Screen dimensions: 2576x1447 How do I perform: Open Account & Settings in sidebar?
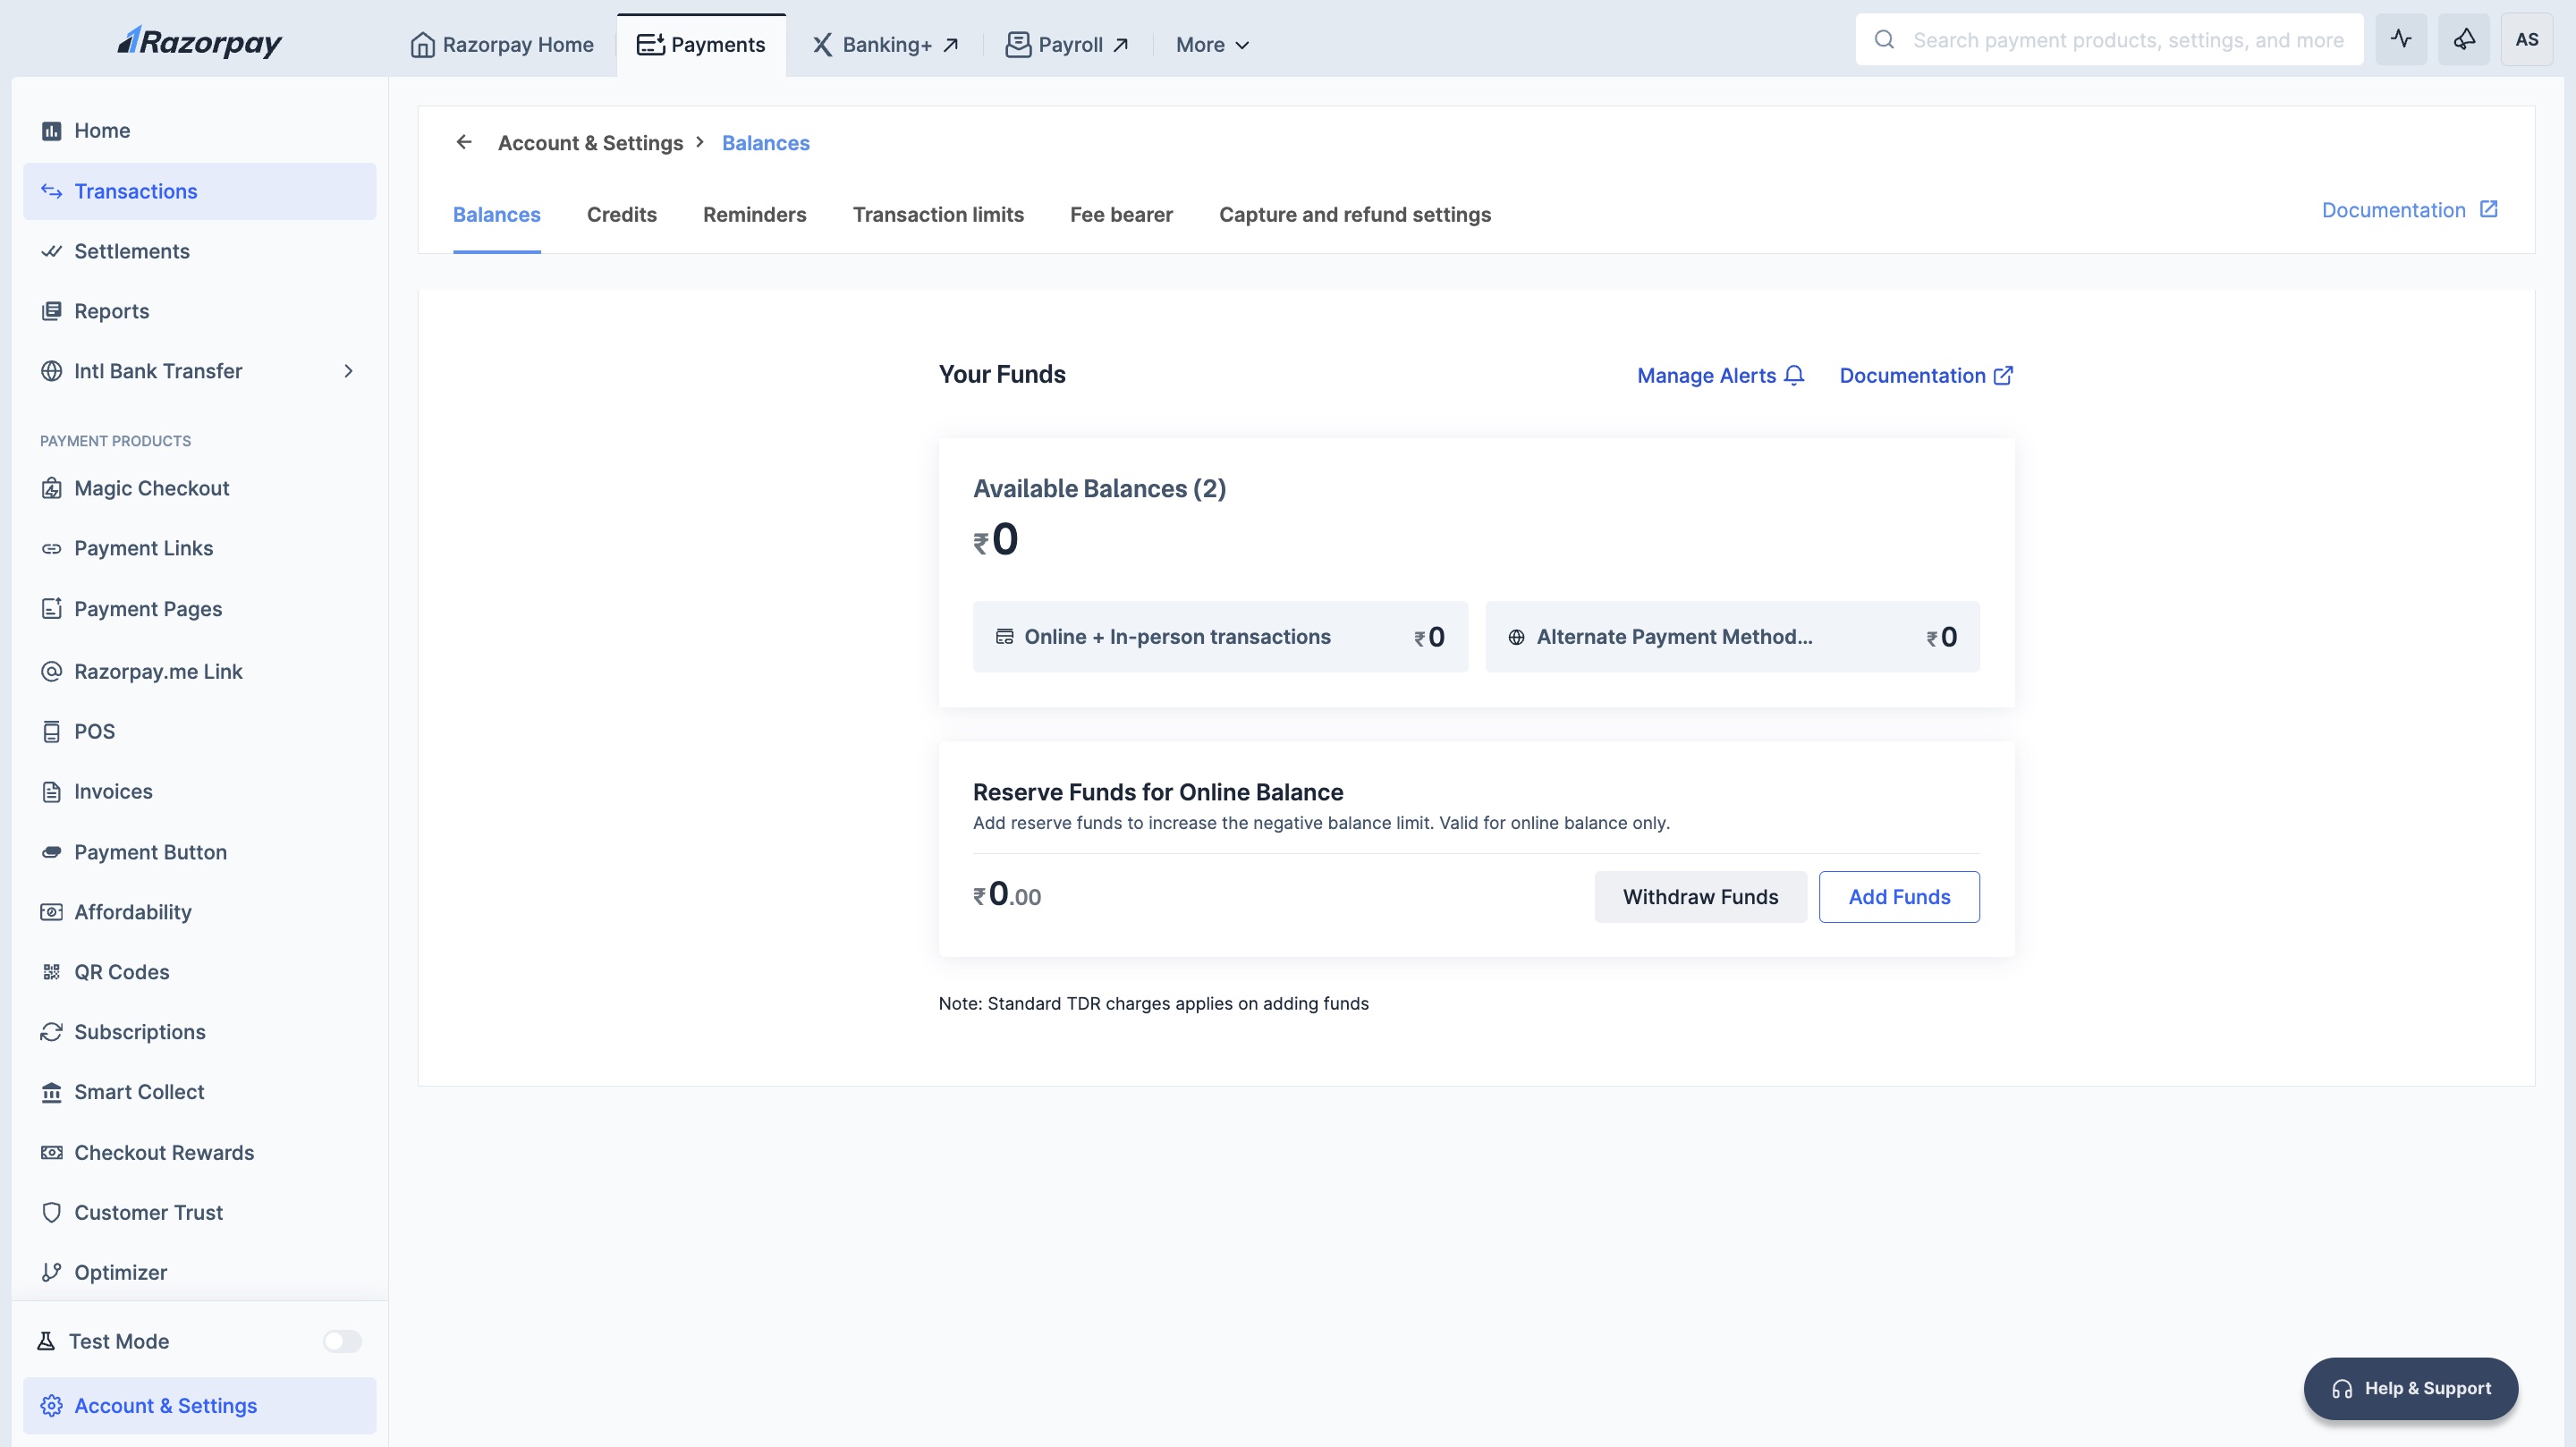tap(200, 1406)
